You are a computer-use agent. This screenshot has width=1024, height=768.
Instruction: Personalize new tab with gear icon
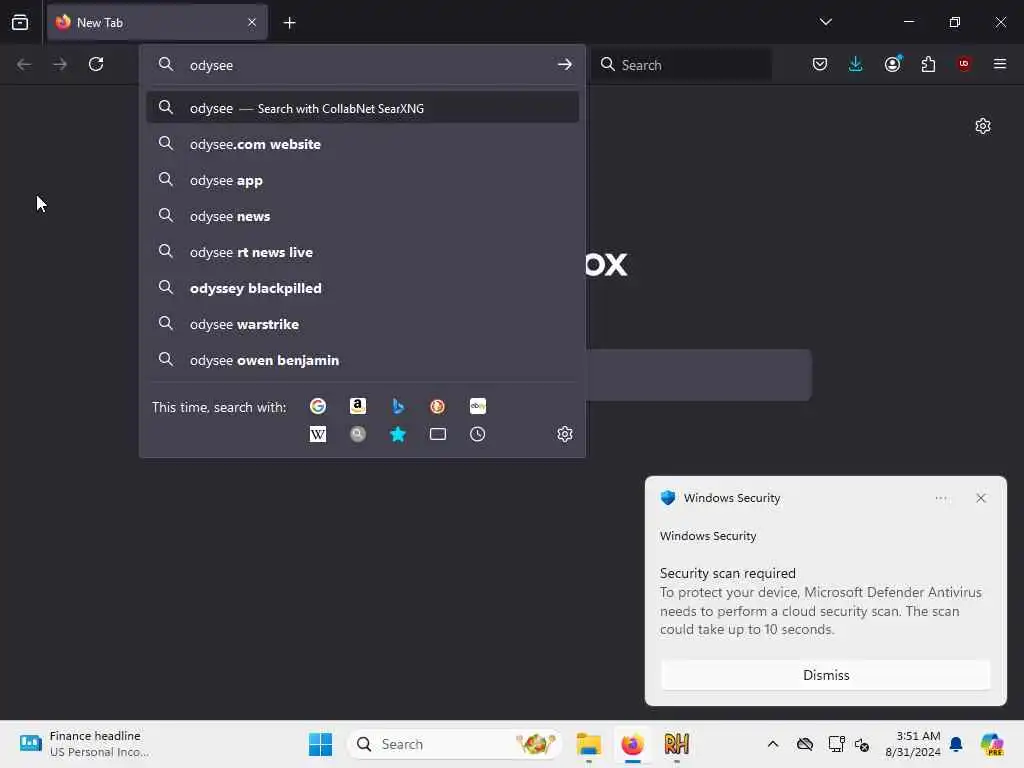[983, 126]
